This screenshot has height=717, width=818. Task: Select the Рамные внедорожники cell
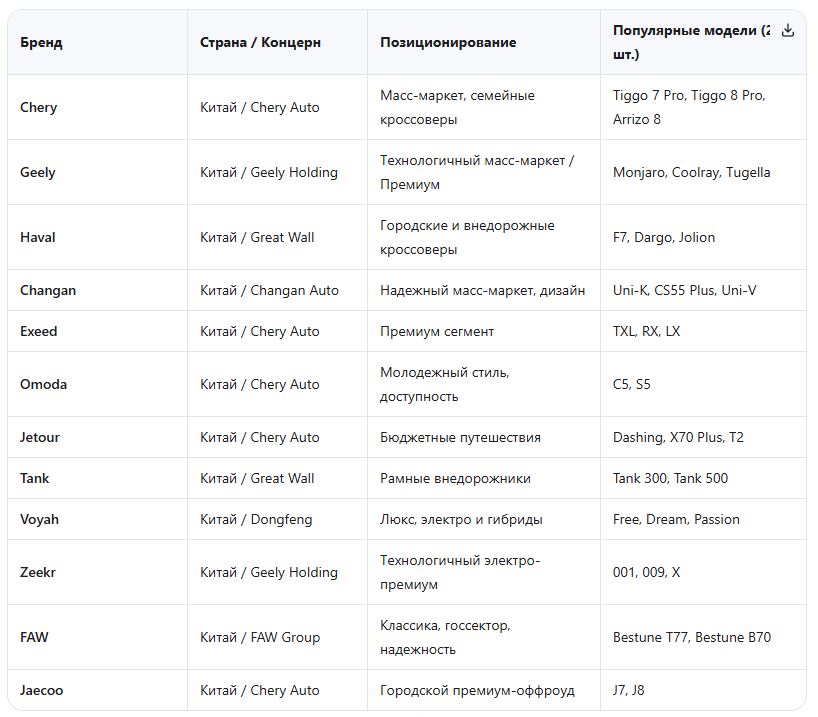point(455,478)
